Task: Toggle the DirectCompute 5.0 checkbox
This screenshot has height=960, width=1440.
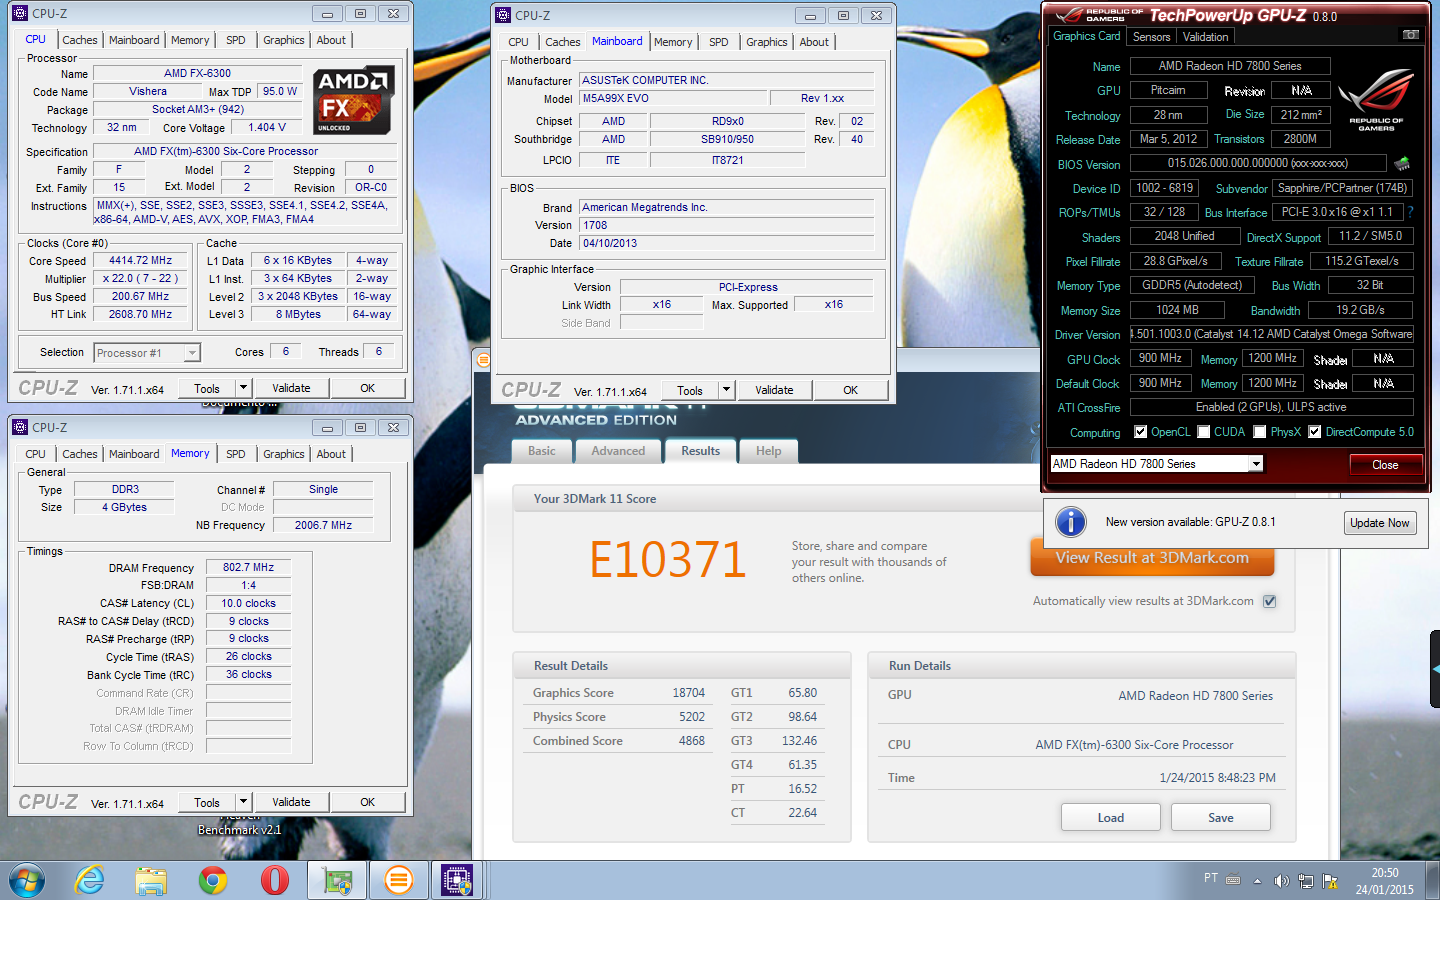Action: [1315, 432]
